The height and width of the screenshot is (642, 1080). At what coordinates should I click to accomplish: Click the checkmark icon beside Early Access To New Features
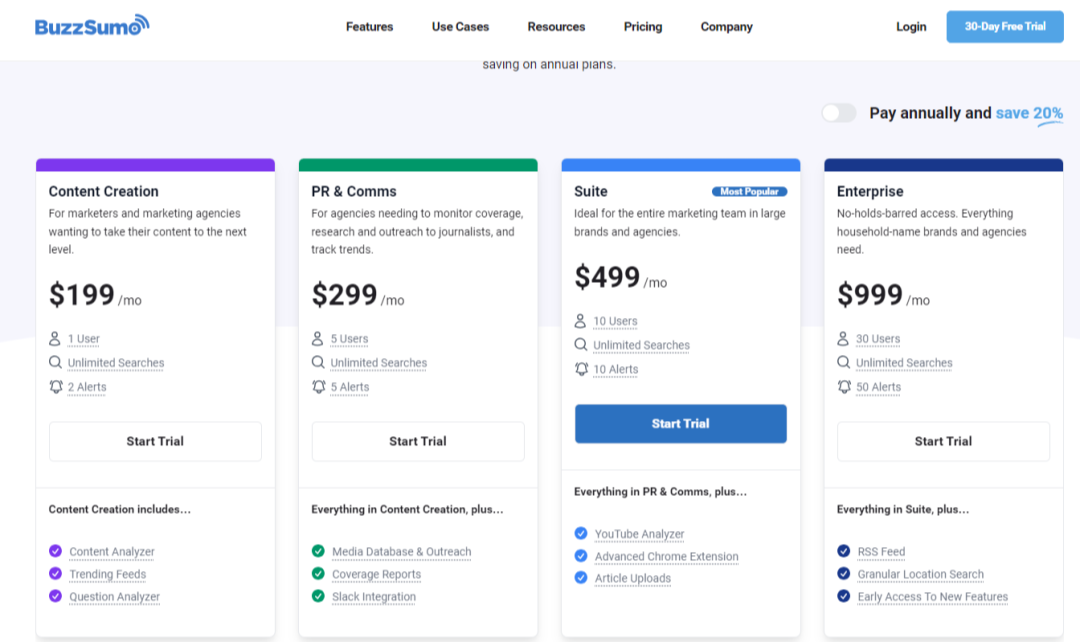(x=844, y=596)
